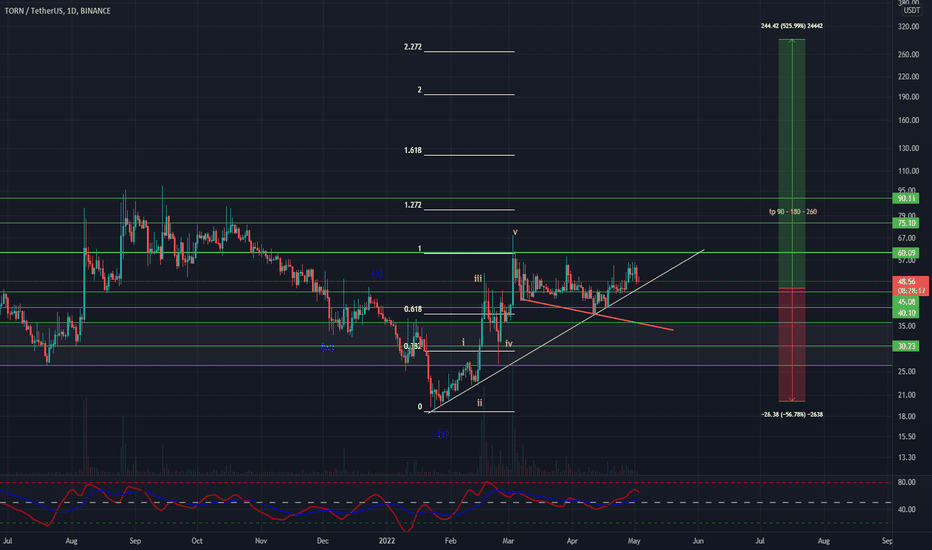Screen dimensions: 932x550
Task: Click the 80.00 oscillator scale value
Action: point(906,482)
